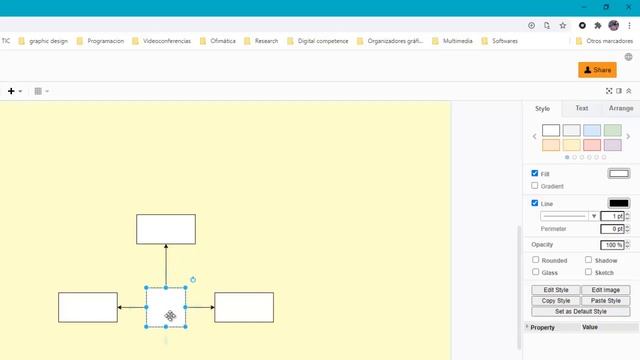This screenshot has width=640, height=360.
Task: Open the Ofimática bookmarks folder
Action: (x=218, y=41)
